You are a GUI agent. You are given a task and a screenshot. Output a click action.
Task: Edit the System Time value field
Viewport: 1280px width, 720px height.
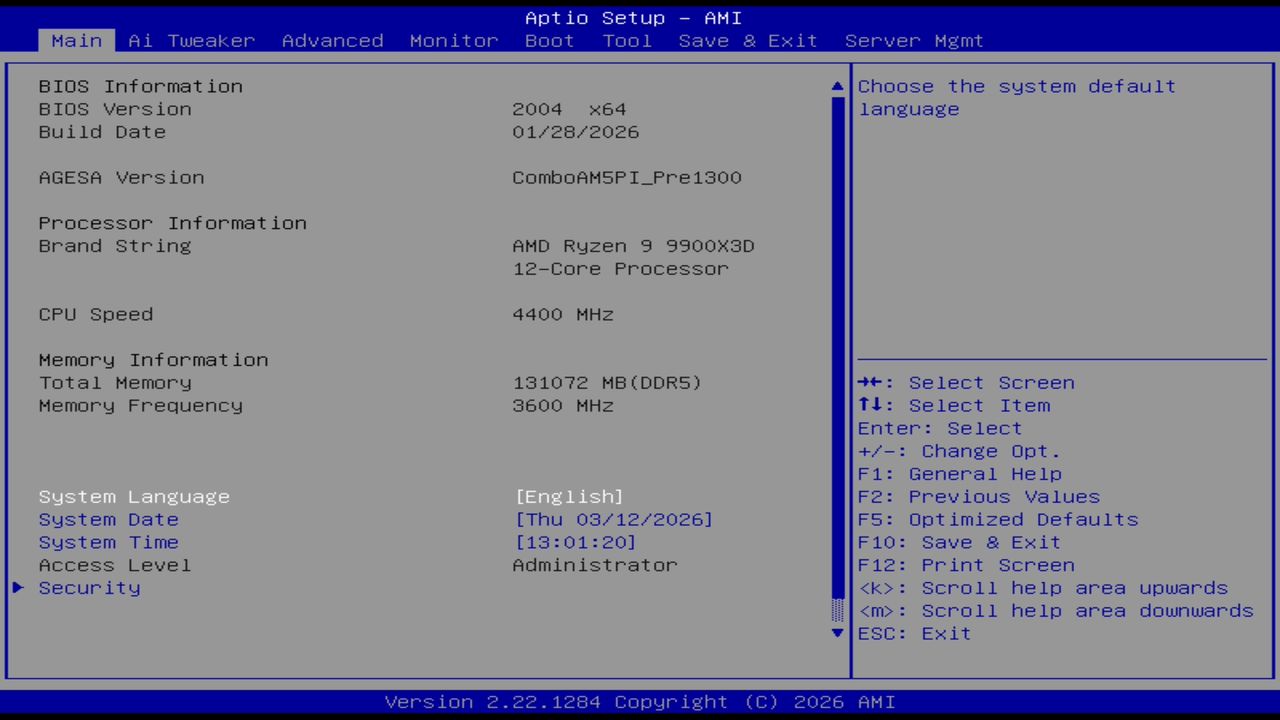coord(575,543)
